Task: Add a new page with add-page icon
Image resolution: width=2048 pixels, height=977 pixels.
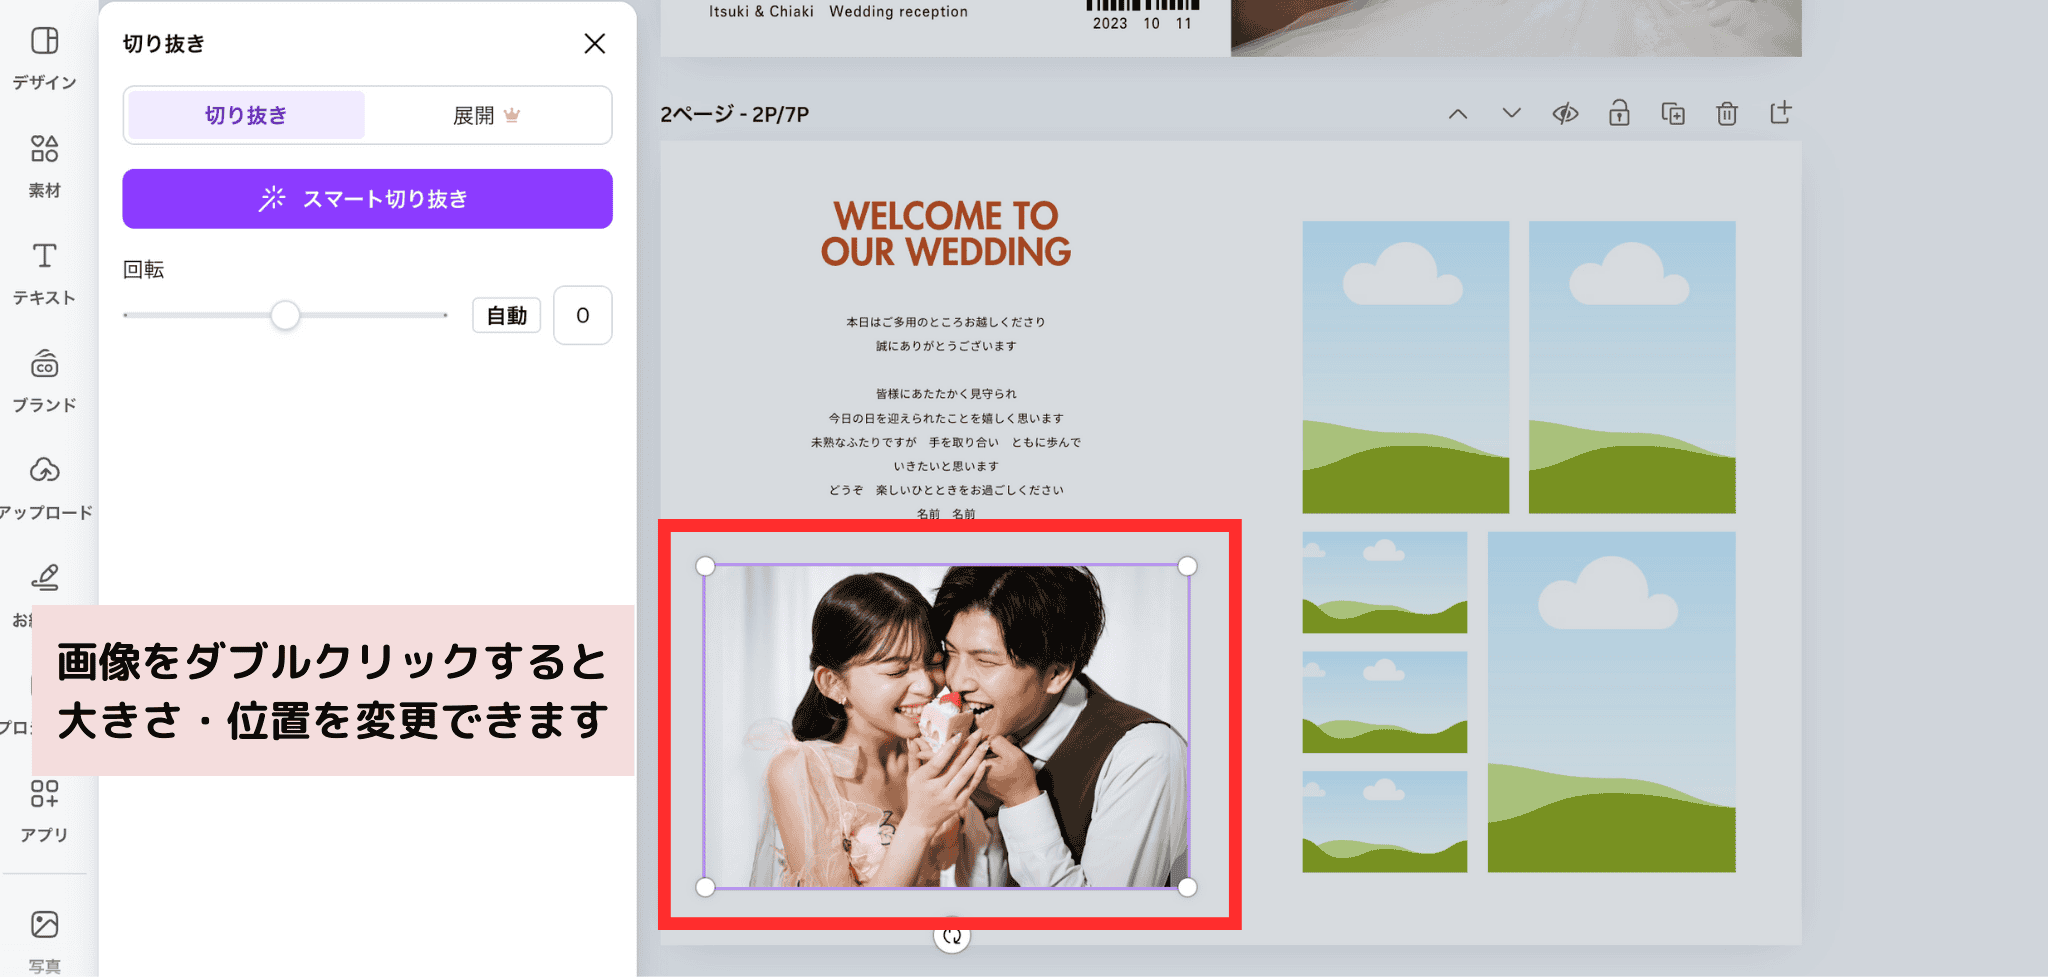Action: pos(1781,113)
